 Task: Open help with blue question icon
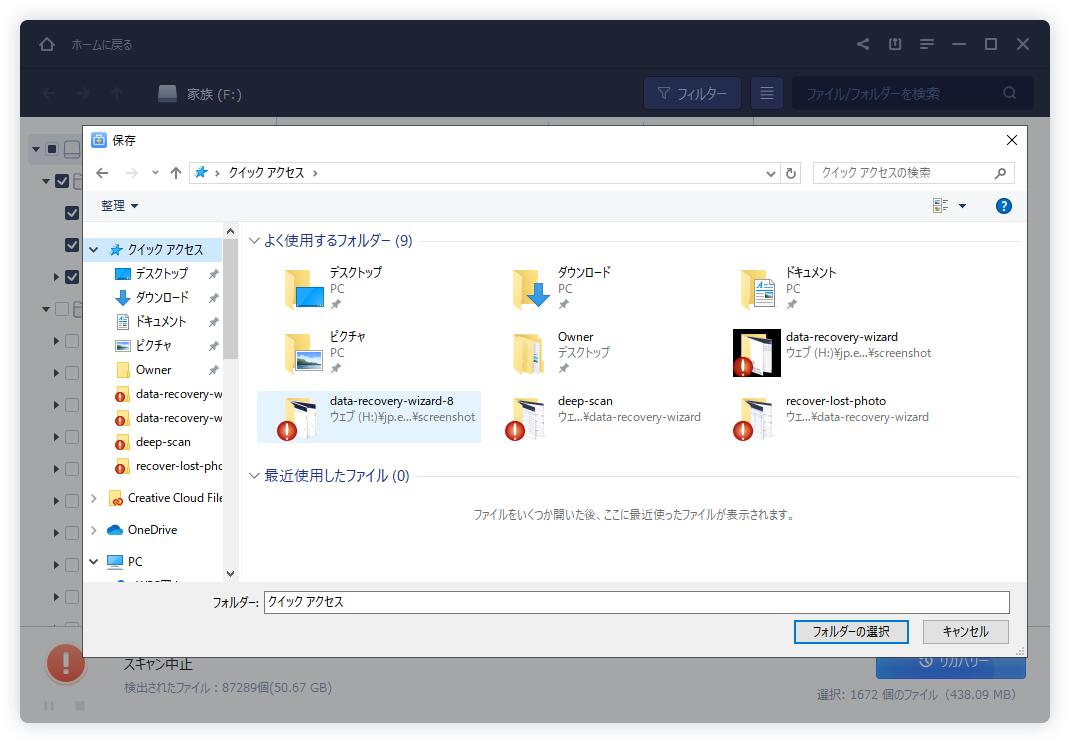1003,206
